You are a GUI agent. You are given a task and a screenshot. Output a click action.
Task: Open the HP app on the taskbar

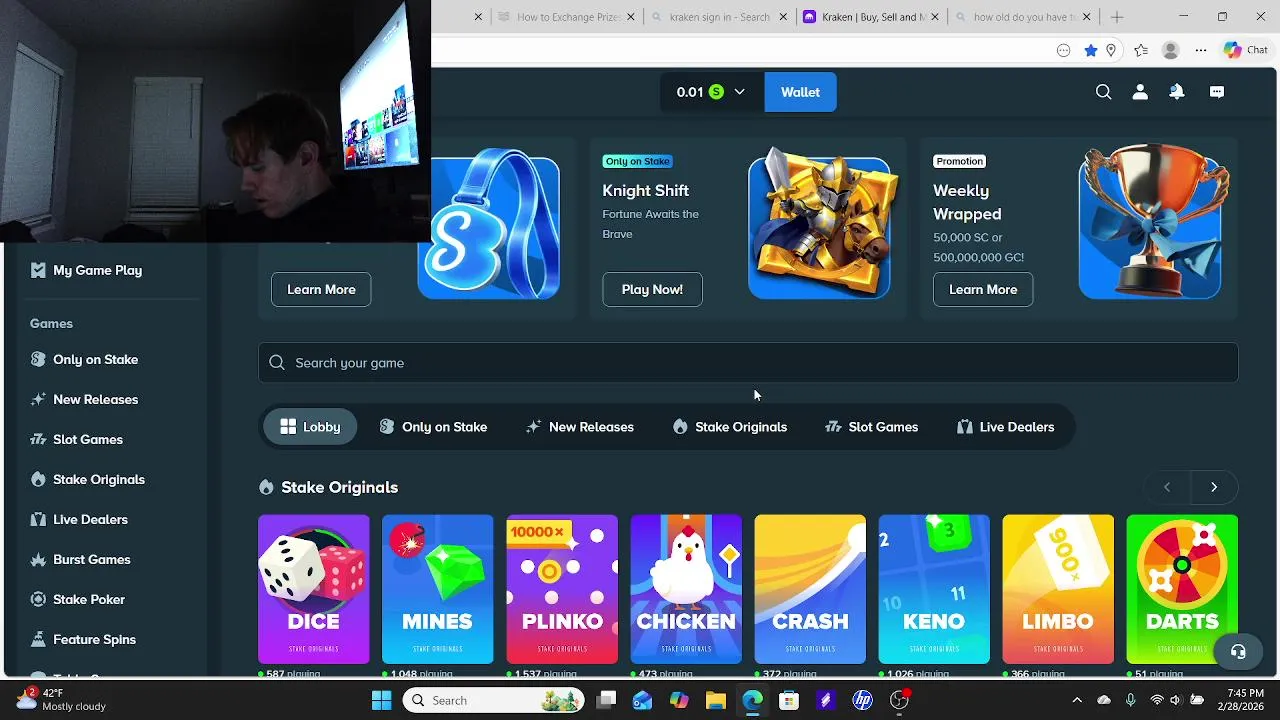coord(862,700)
